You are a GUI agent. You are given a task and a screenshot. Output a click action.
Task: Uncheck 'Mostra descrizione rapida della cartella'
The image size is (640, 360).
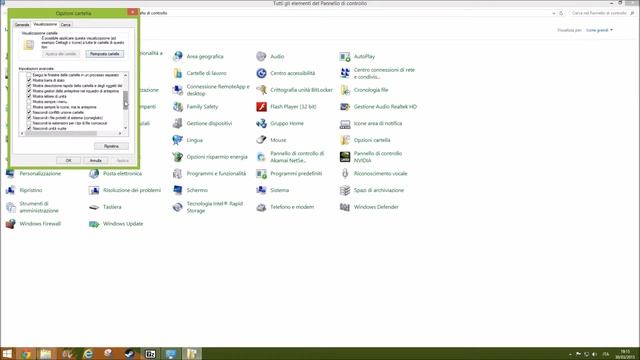click(x=29, y=86)
